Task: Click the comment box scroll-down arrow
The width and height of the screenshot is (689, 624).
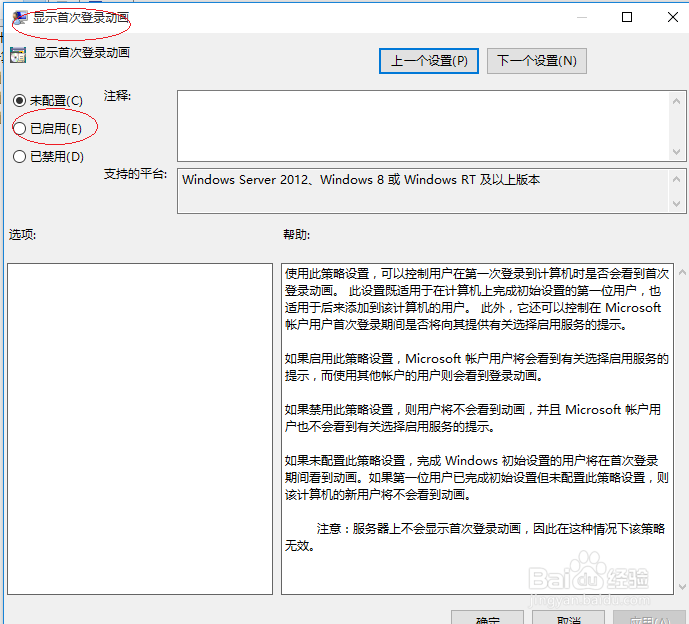Action: 676,152
